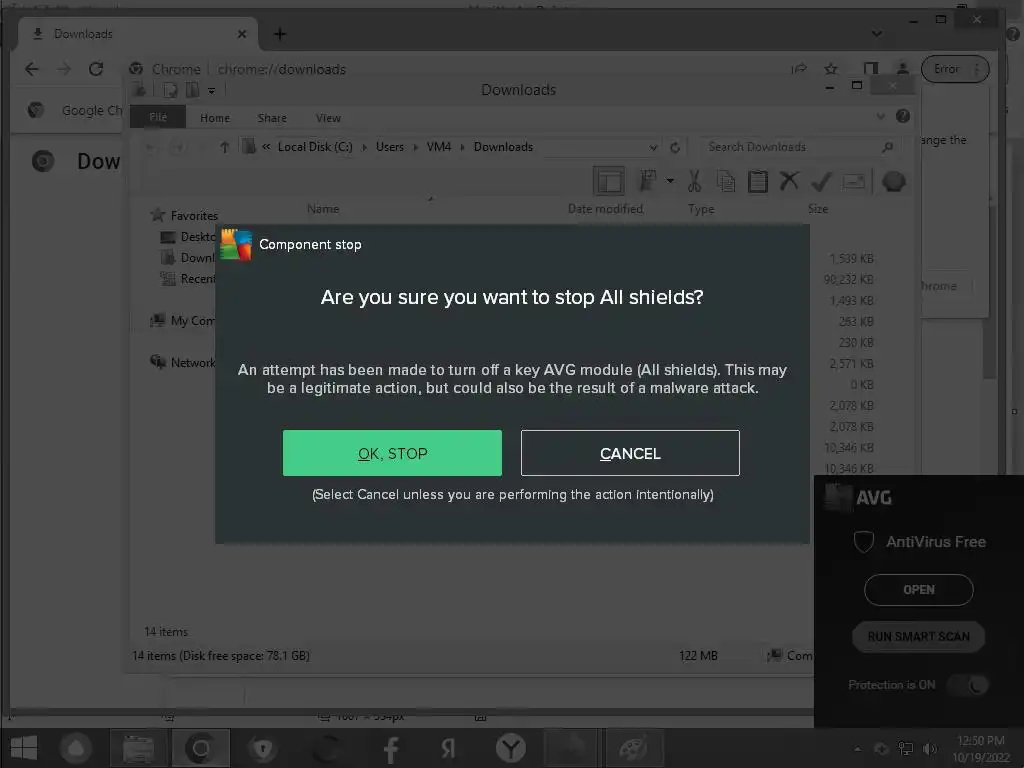
Task: Click the Chrome Error update button
Action: pyautogui.click(x=955, y=69)
